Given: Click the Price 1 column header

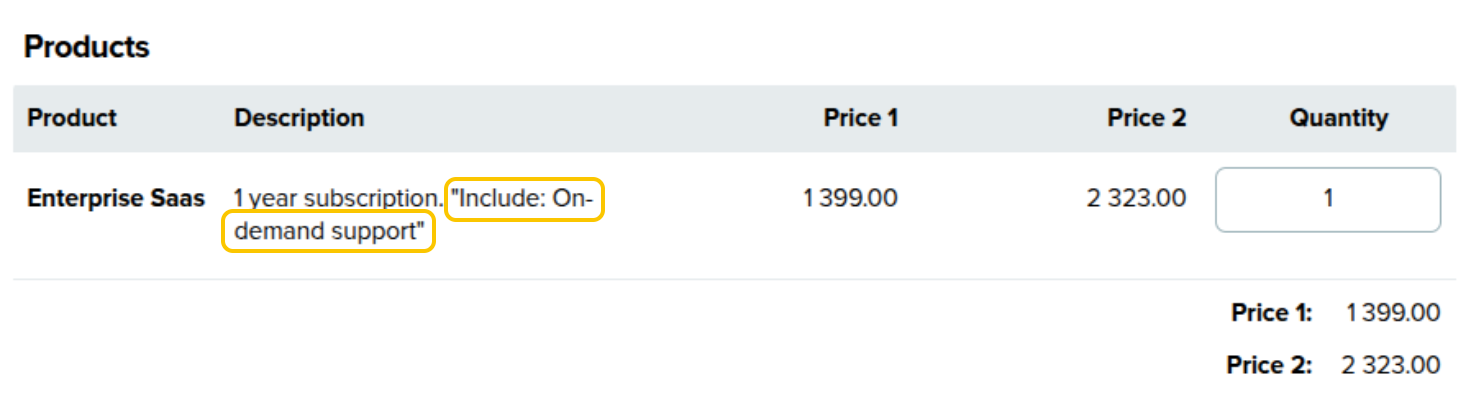Looking at the screenshot, I should [861, 118].
